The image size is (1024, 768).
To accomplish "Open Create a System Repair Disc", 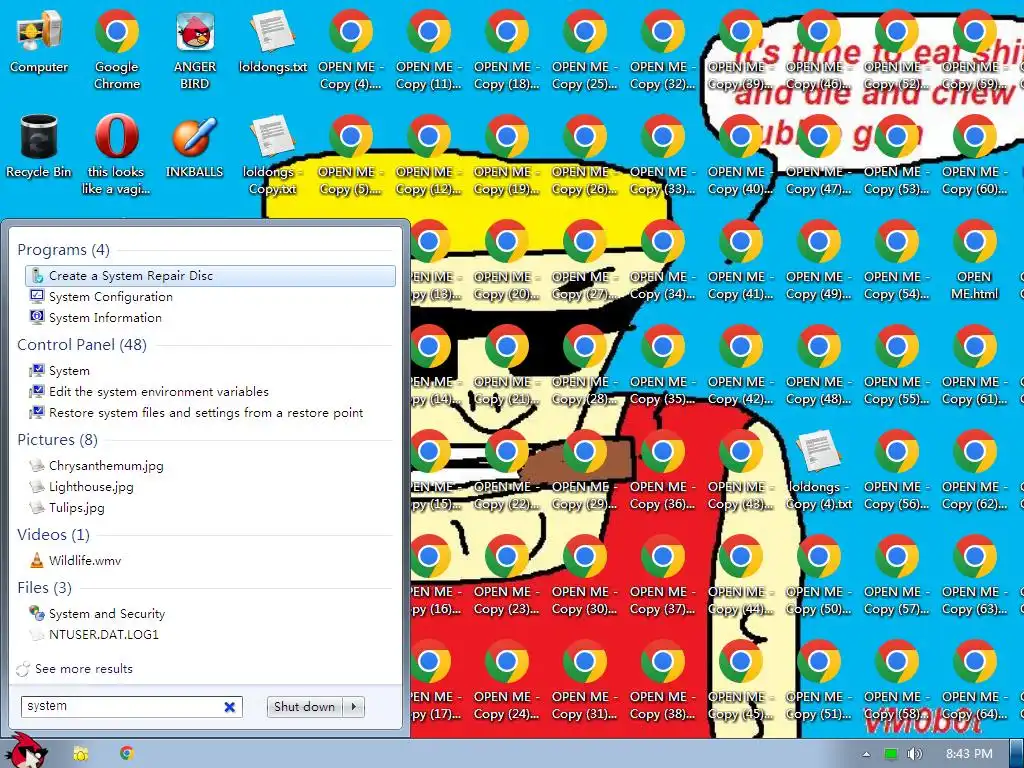I will pyautogui.click(x=210, y=276).
